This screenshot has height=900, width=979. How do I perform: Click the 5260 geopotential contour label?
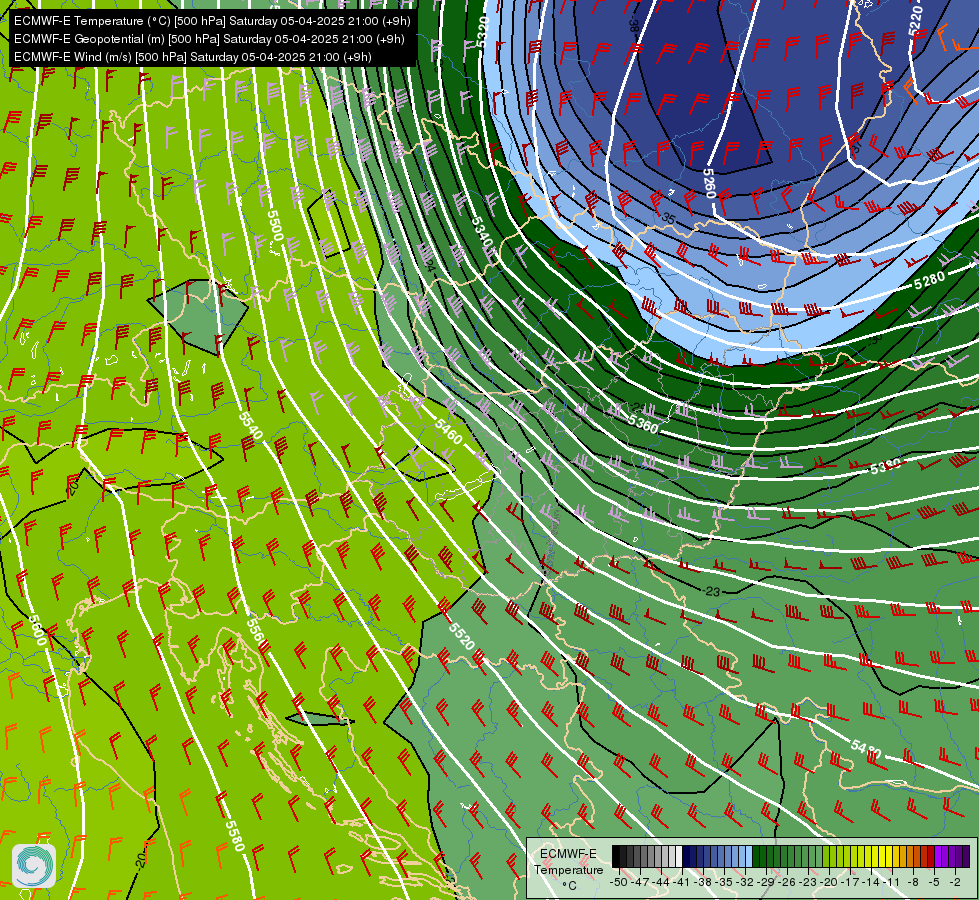(x=709, y=183)
